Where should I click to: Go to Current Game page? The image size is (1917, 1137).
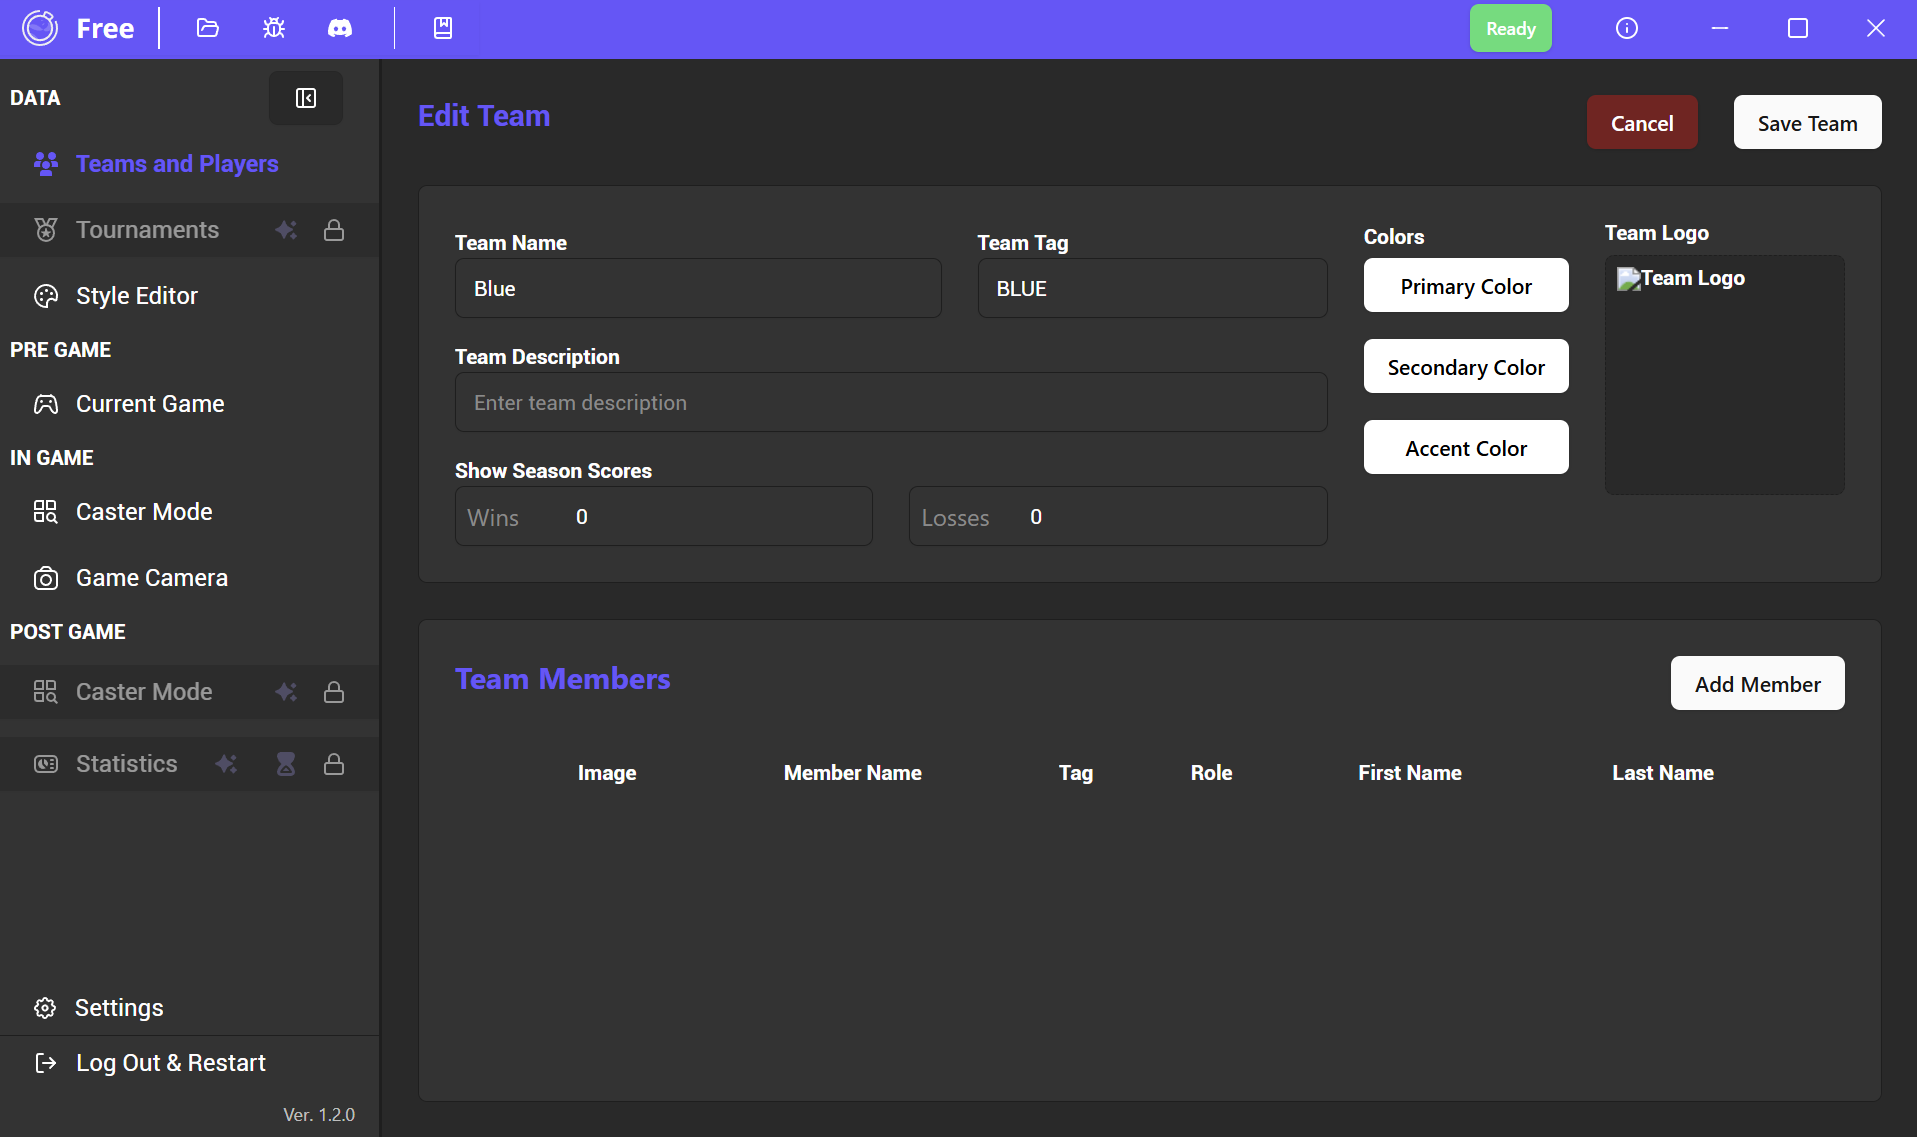pyautogui.click(x=150, y=404)
